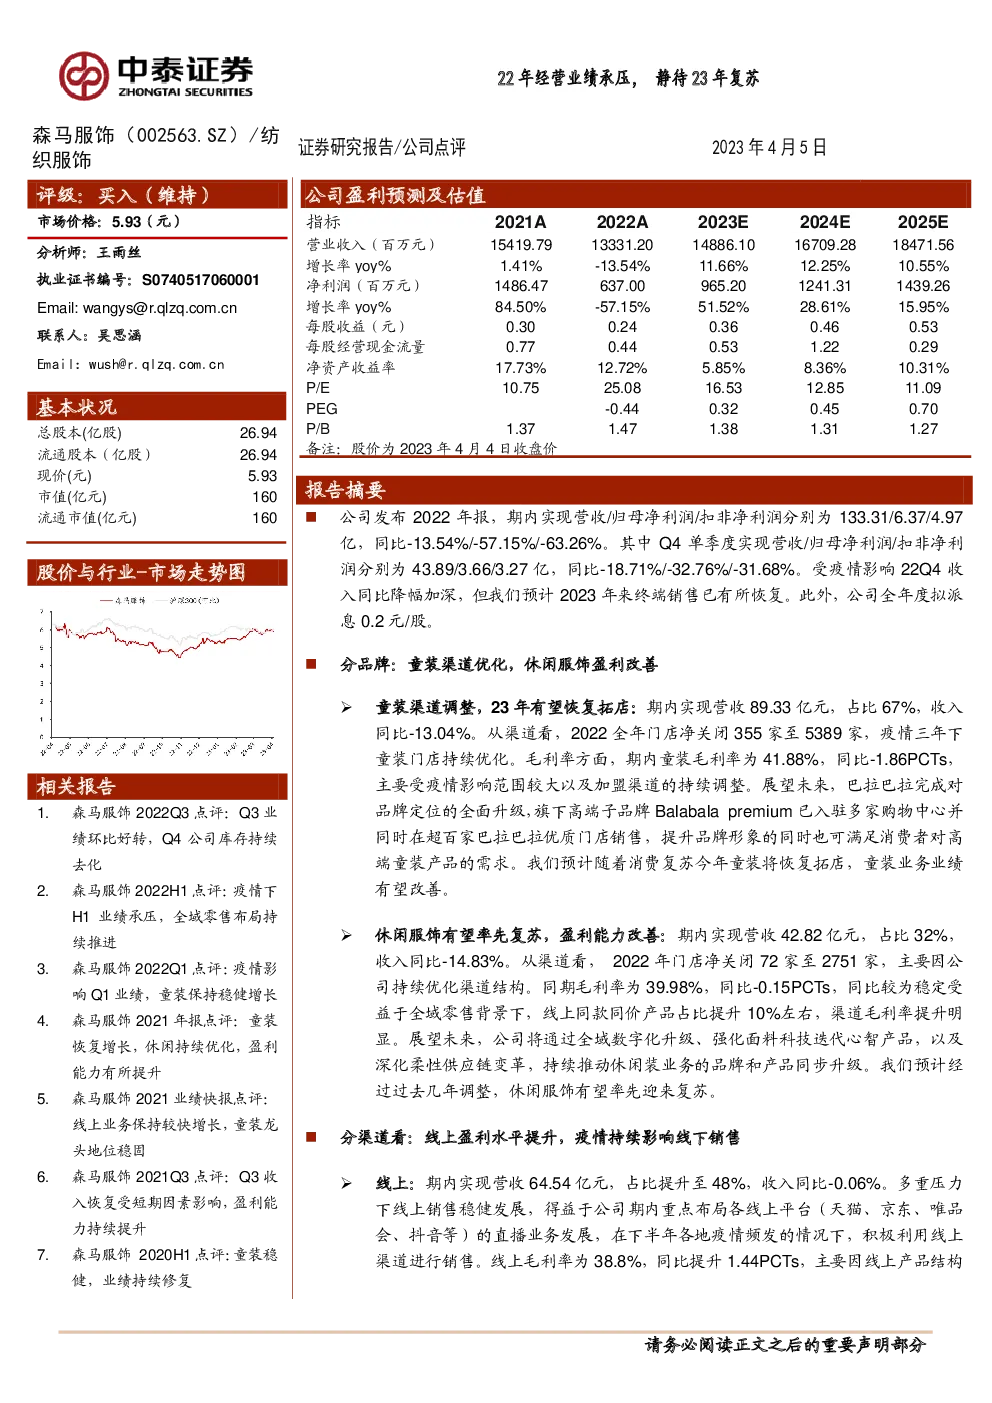The height and width of the screenshot is (1403, 992).
Task: Click the '流通市值(亿元)' row
Action: coord(157,518)
